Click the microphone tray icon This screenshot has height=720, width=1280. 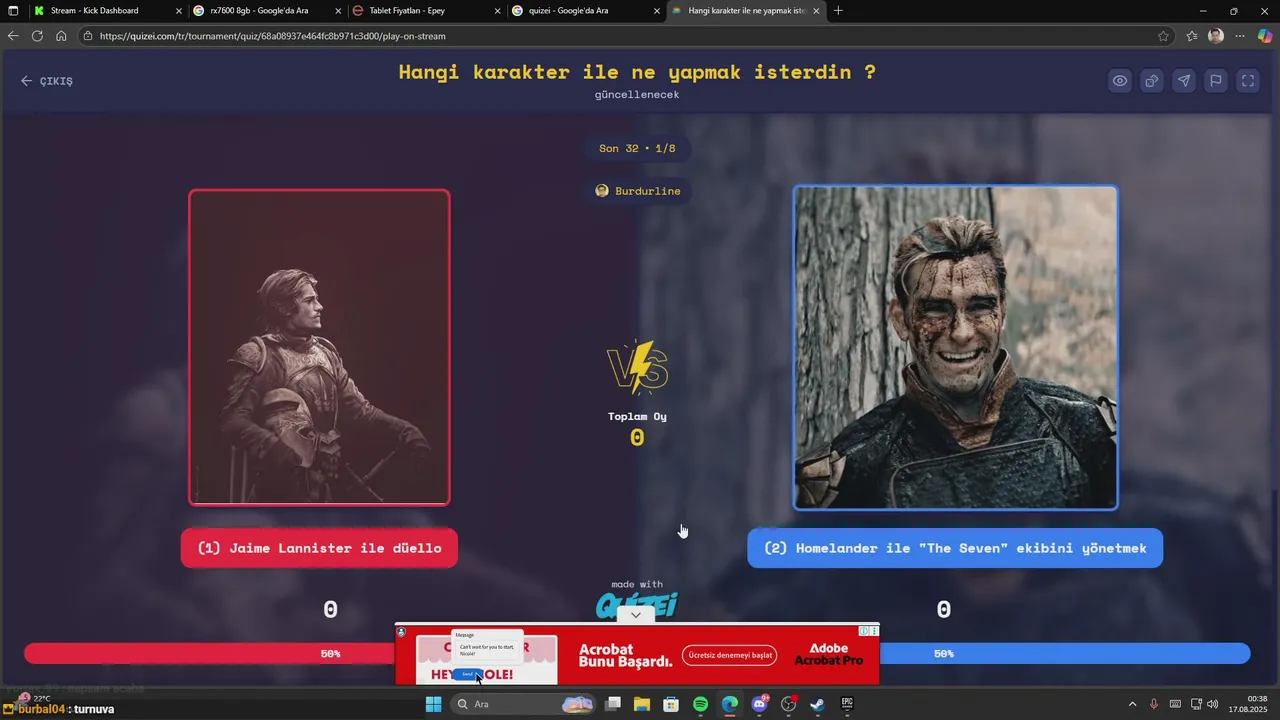coord(1154,704)
